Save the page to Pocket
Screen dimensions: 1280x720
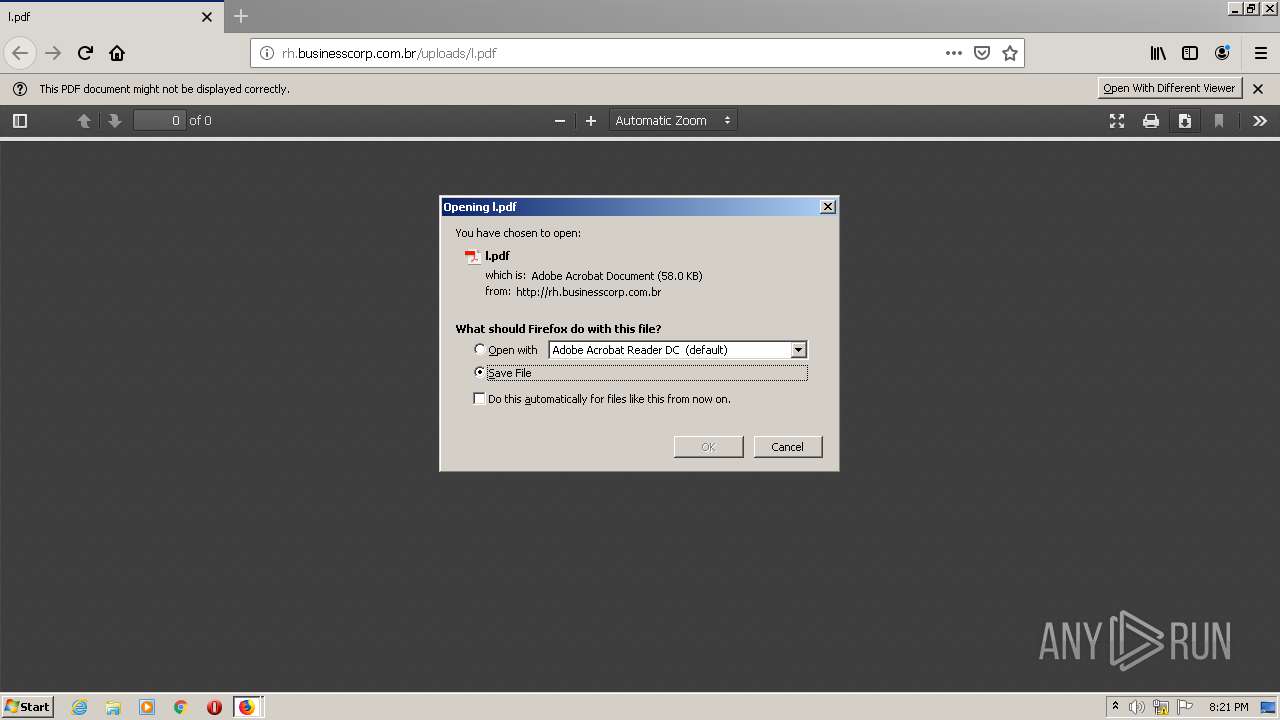click(x=982, y=53)
